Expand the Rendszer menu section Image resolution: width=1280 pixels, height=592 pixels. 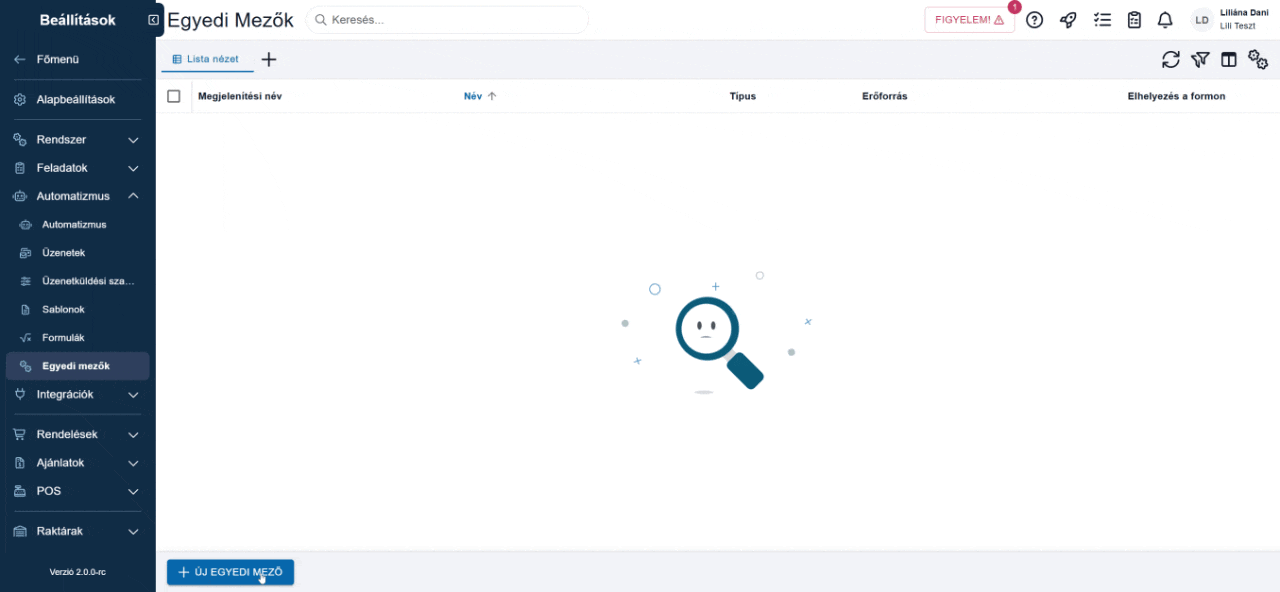click(x=133, y=140)
